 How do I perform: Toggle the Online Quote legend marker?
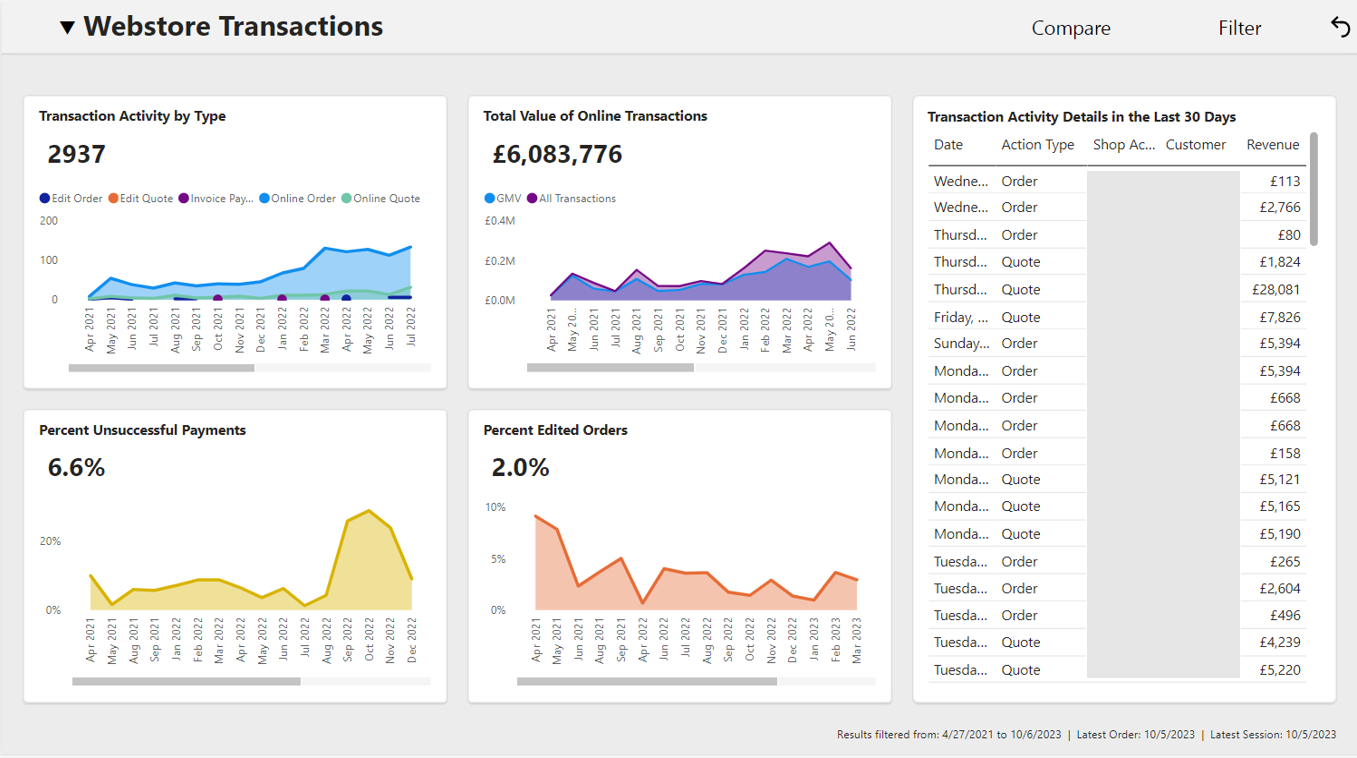coord(346,198)
